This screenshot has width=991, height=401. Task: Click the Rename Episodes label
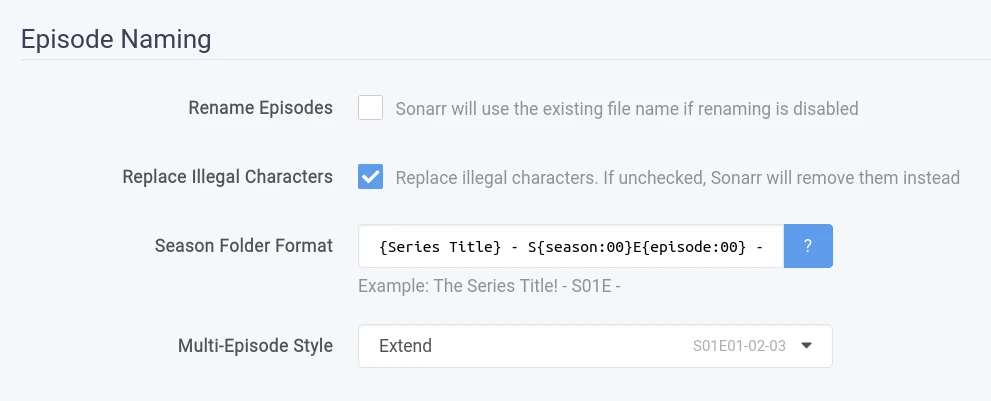[260, 108]
